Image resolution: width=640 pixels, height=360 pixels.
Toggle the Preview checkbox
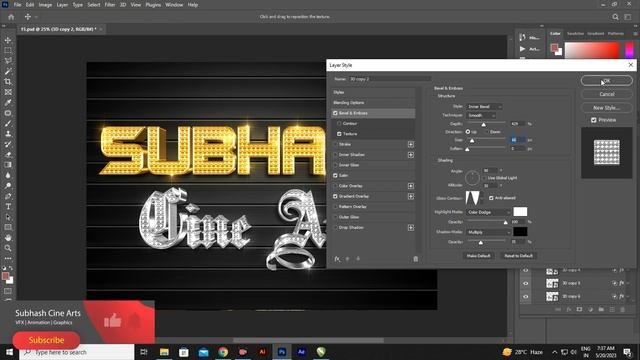pyautogui.click(x=594, y=120)
